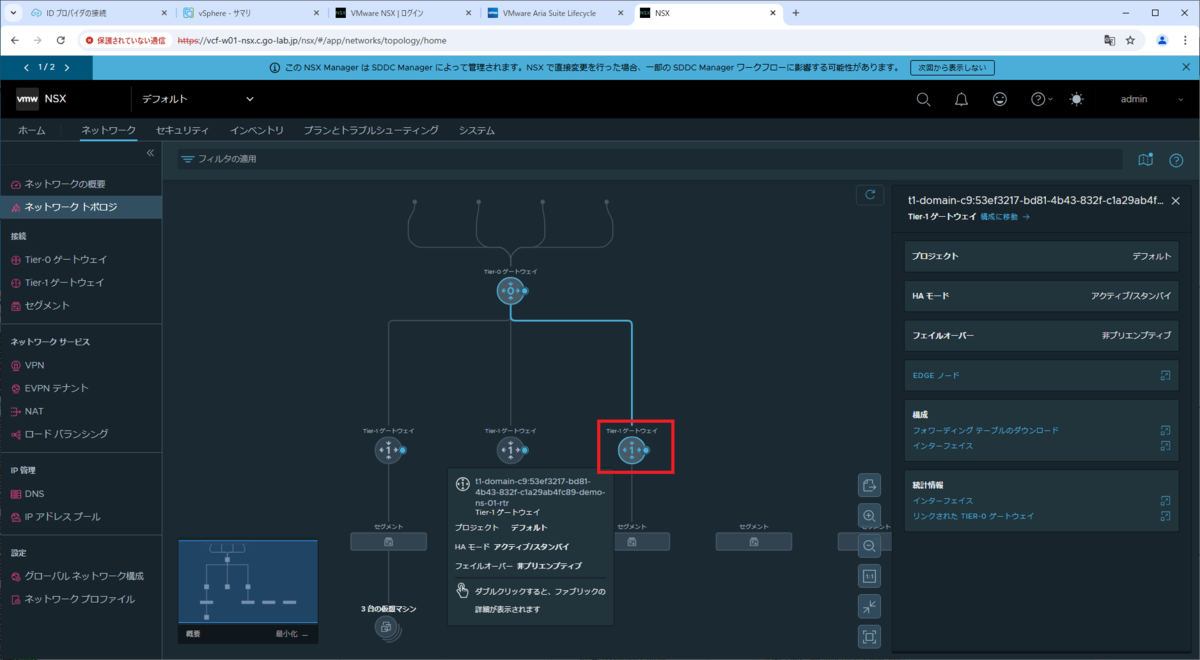Screen dimensions: 1200x660
Task: Open the NSX search icon
Action: point(923,99)
